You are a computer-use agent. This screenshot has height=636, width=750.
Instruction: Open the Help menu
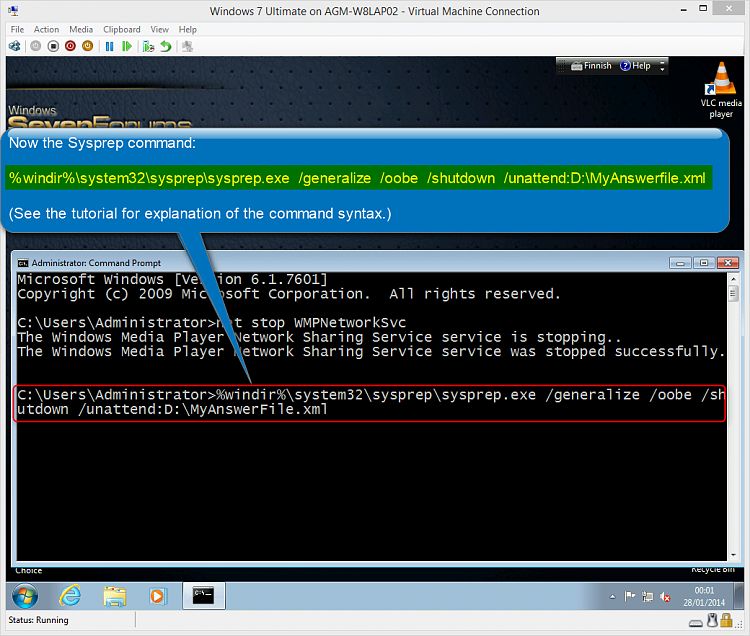coord(188,30)
